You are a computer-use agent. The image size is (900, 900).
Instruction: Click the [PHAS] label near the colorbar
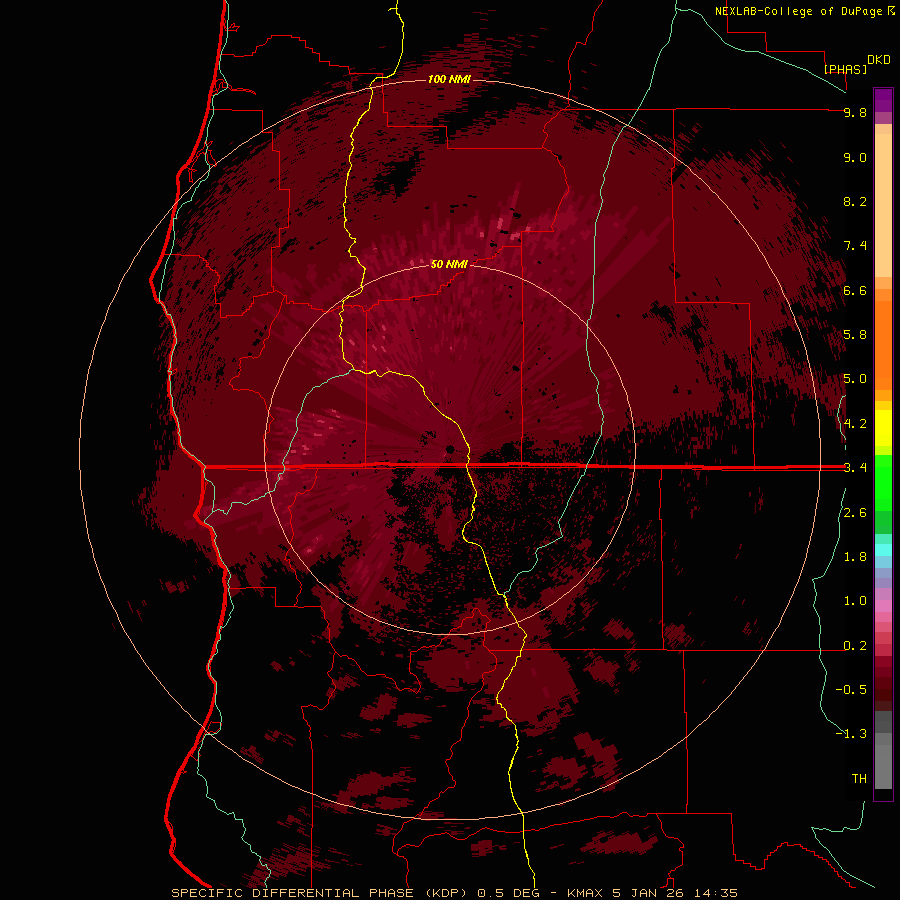(x=845, y=69)
